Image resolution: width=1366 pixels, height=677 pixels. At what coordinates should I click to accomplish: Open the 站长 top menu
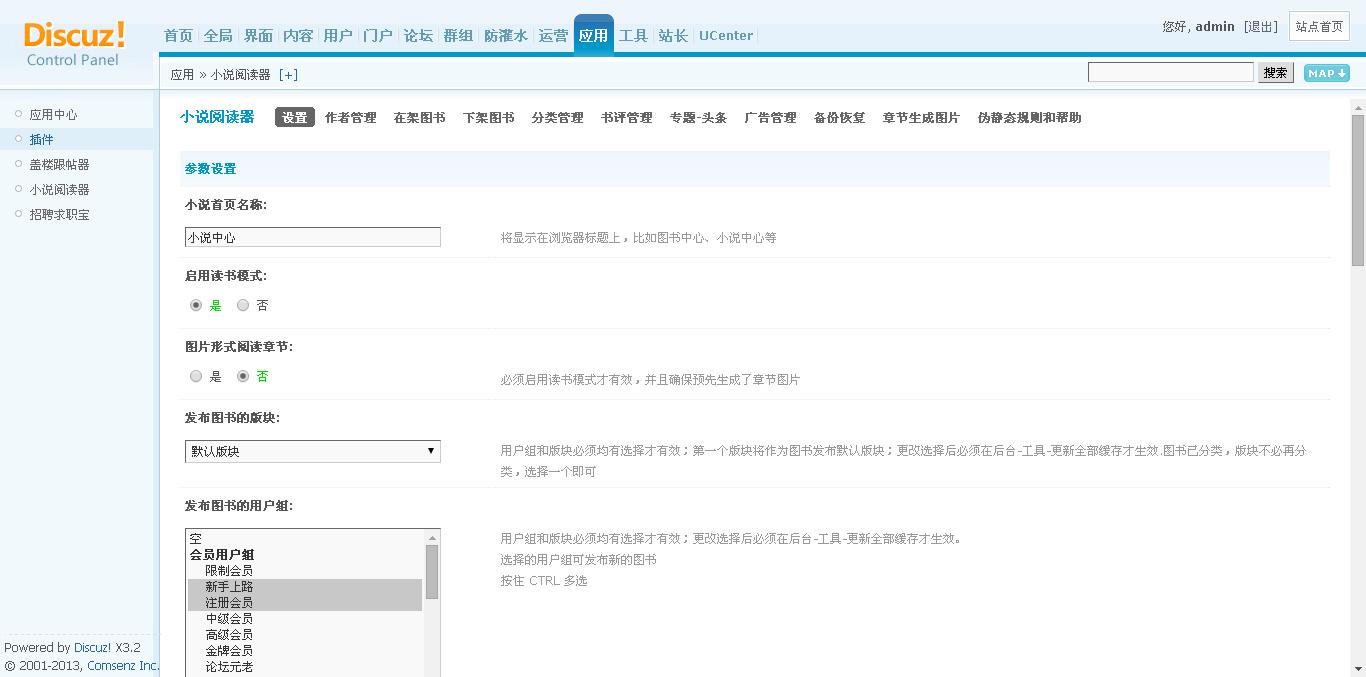(673, 35)
